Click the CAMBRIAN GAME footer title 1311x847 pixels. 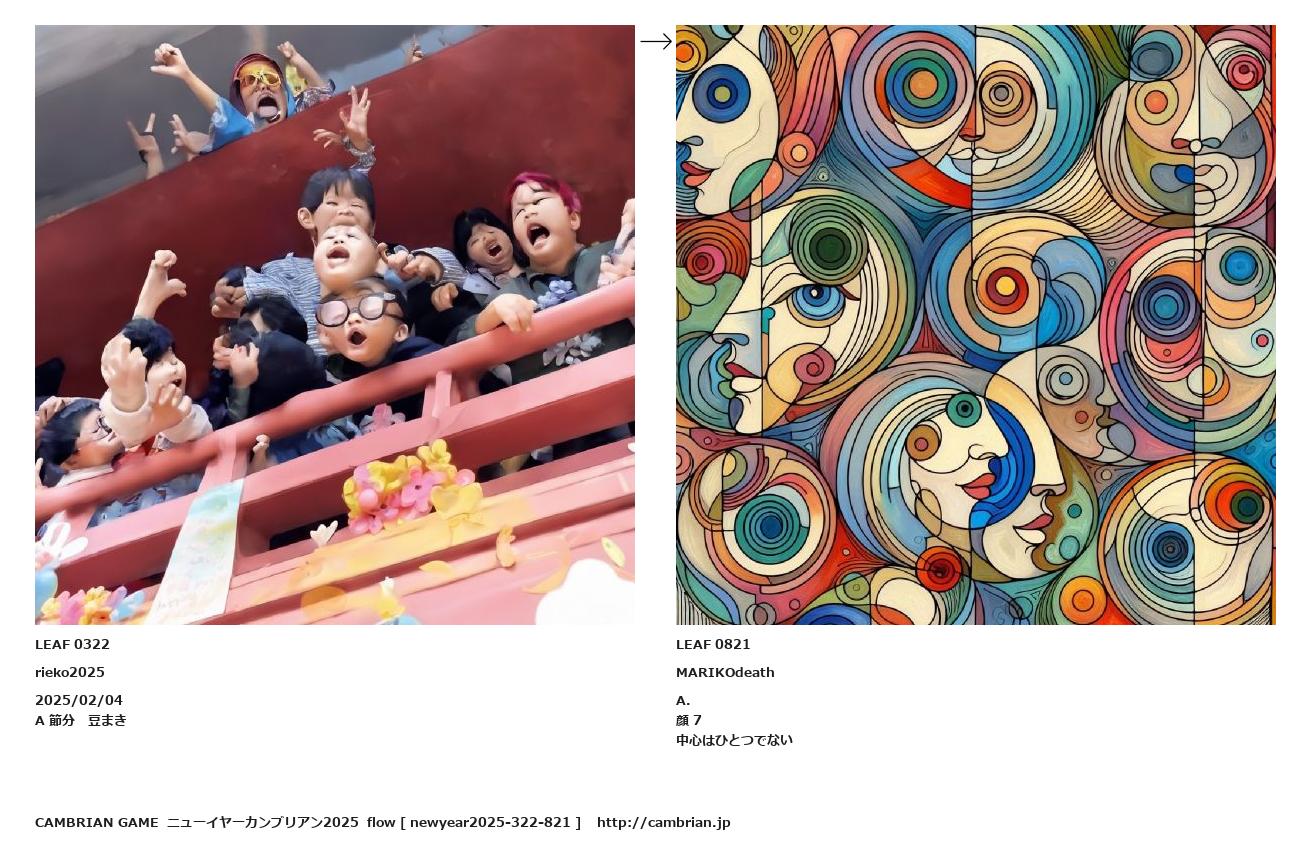coord(96,822)
